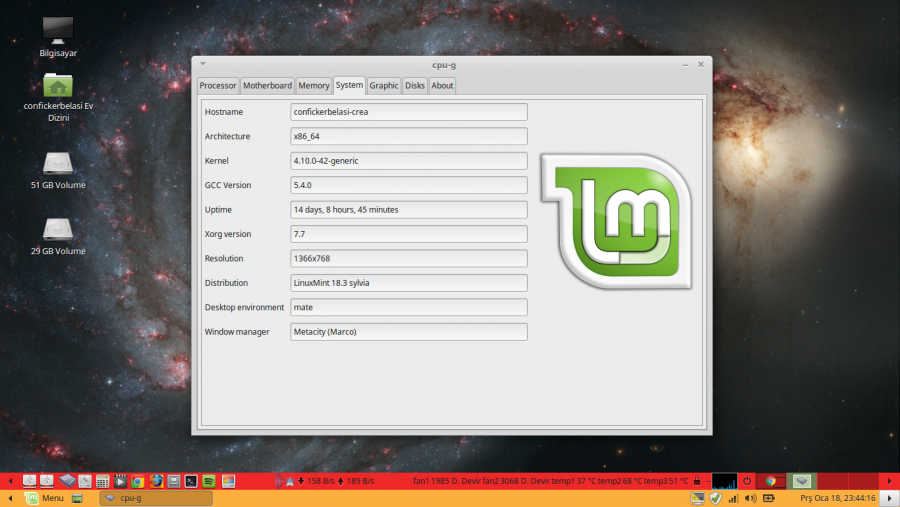Image resolution: width=900 pixels, height=507 pixels.
Task: Open the Bilgisayar desktop icon
Action: [x=58, y=37]
